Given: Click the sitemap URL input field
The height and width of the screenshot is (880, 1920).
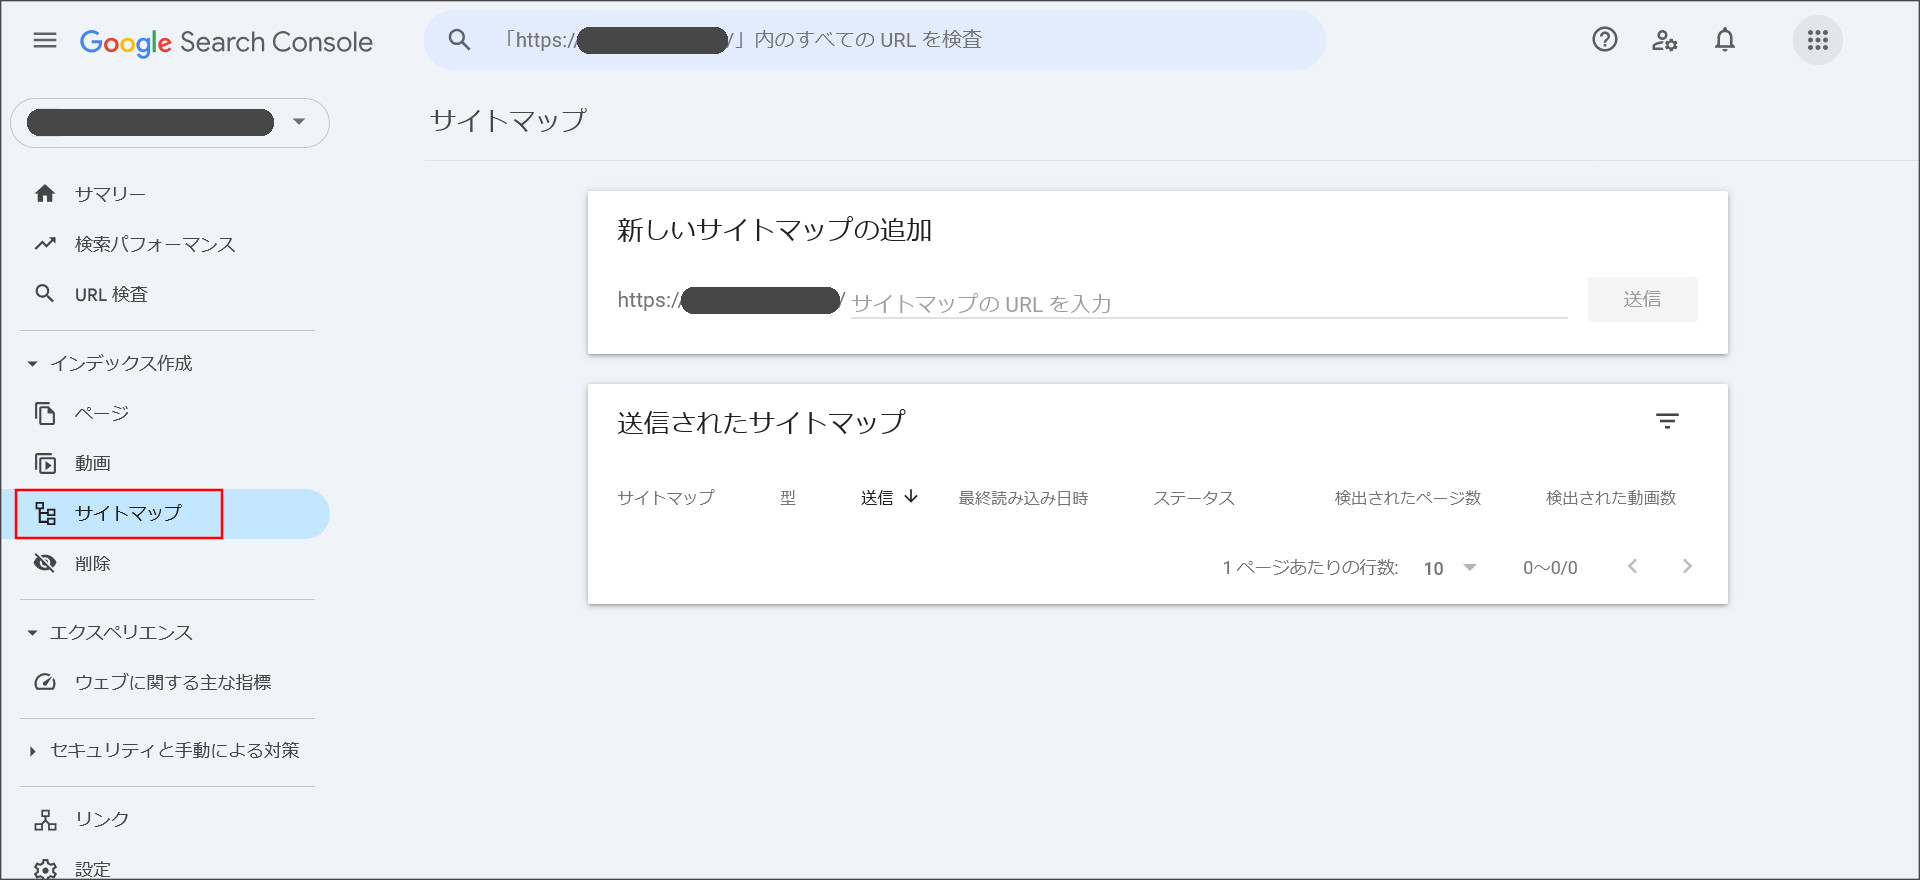Looking at the screenshot, I should point(1209,303).
